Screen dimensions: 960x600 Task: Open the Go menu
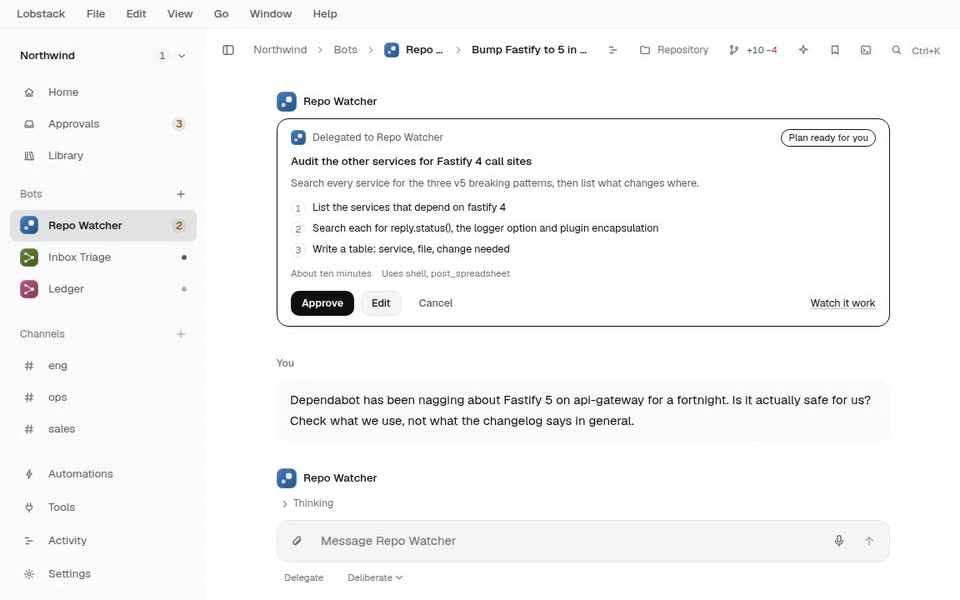[221, 13]
